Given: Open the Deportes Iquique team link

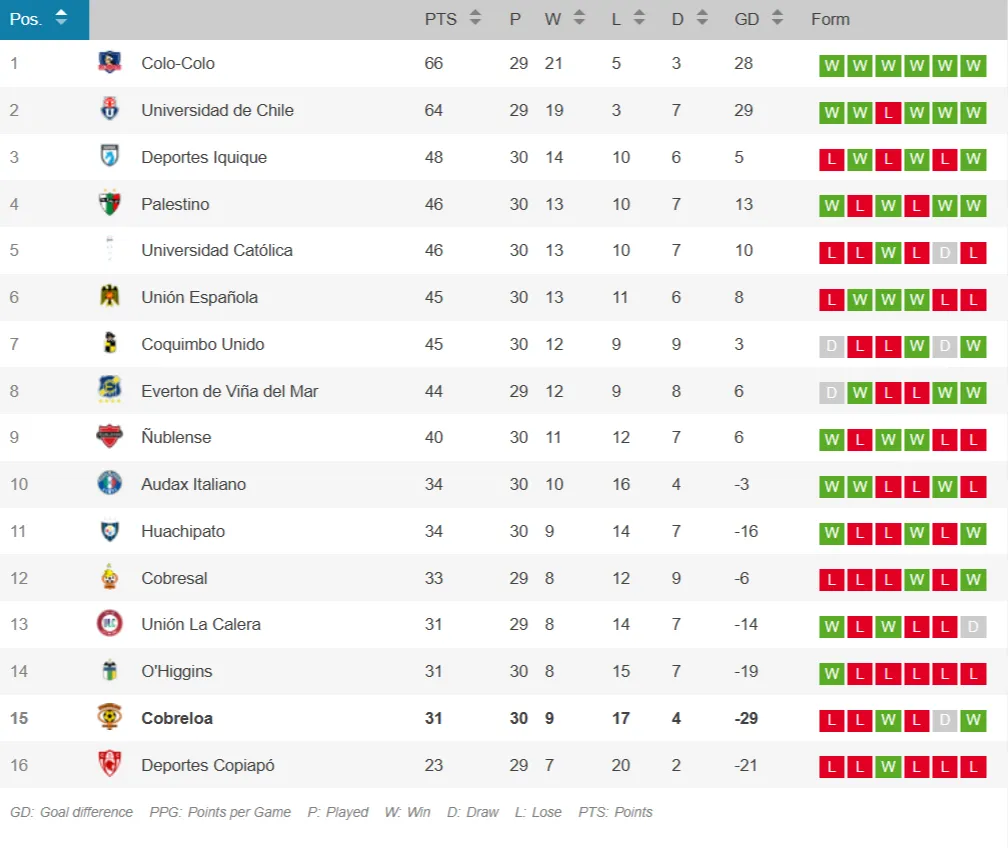Looking at the screenshot, I should pos(204,157).
